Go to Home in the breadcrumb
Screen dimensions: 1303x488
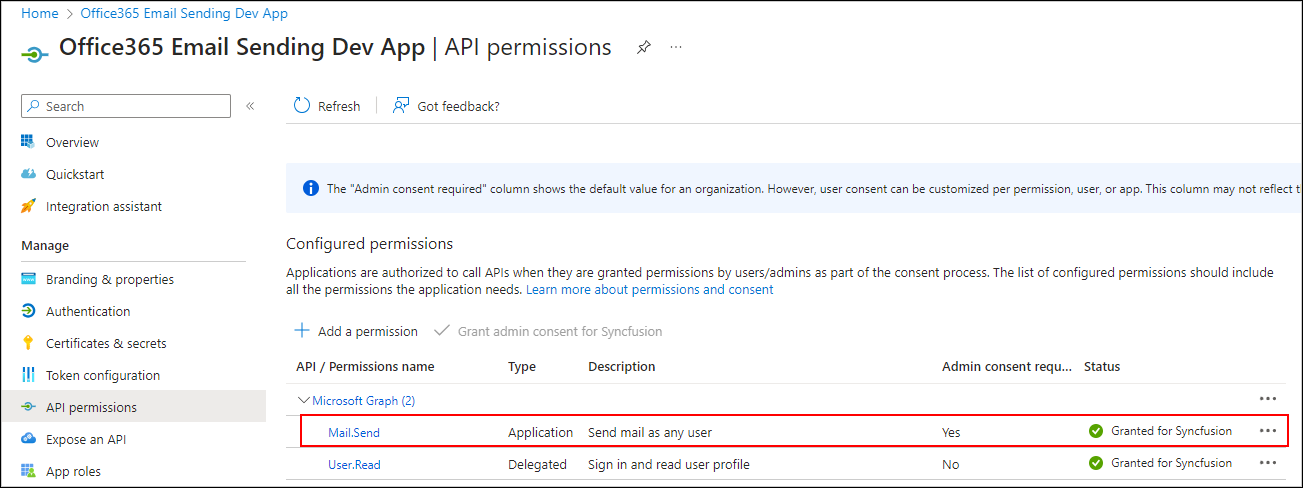point(40,14)
